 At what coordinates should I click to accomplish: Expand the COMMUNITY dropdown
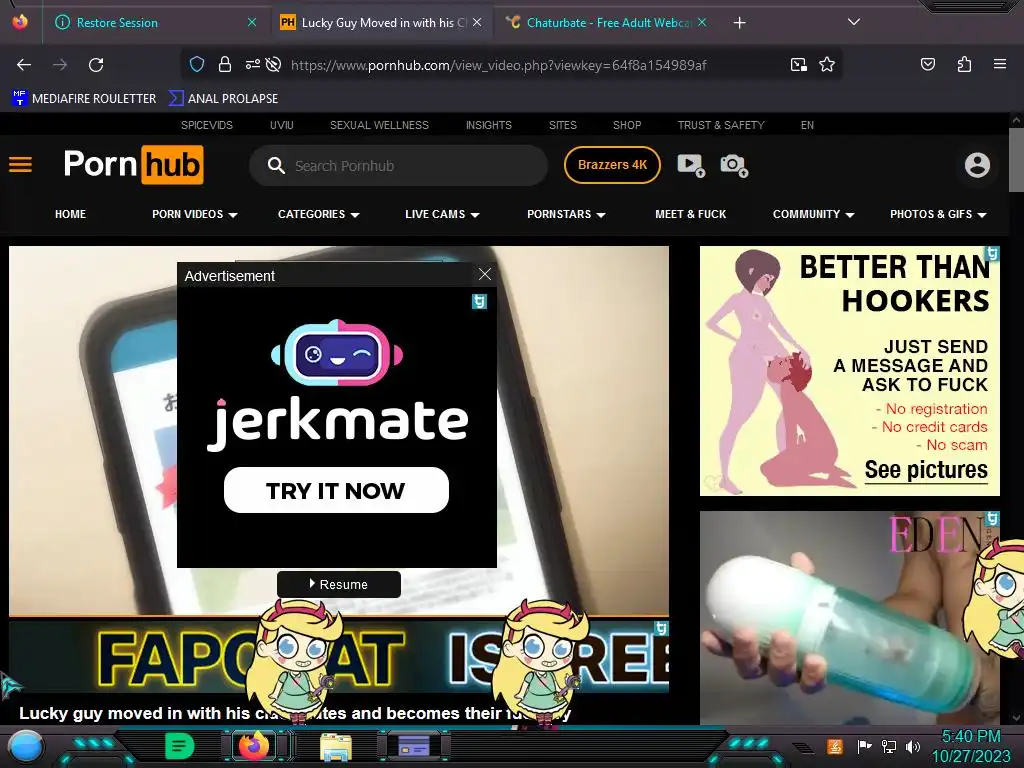point(813,214)
